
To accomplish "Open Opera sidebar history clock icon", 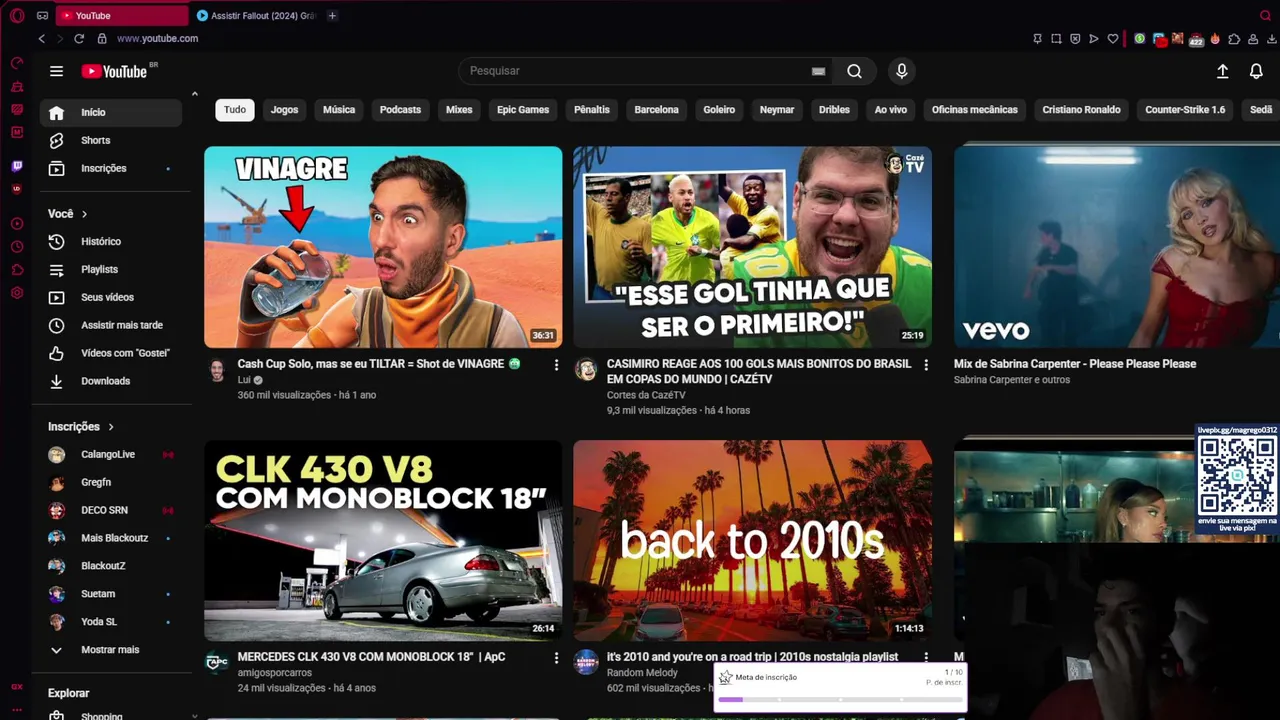I will (17, 247).
